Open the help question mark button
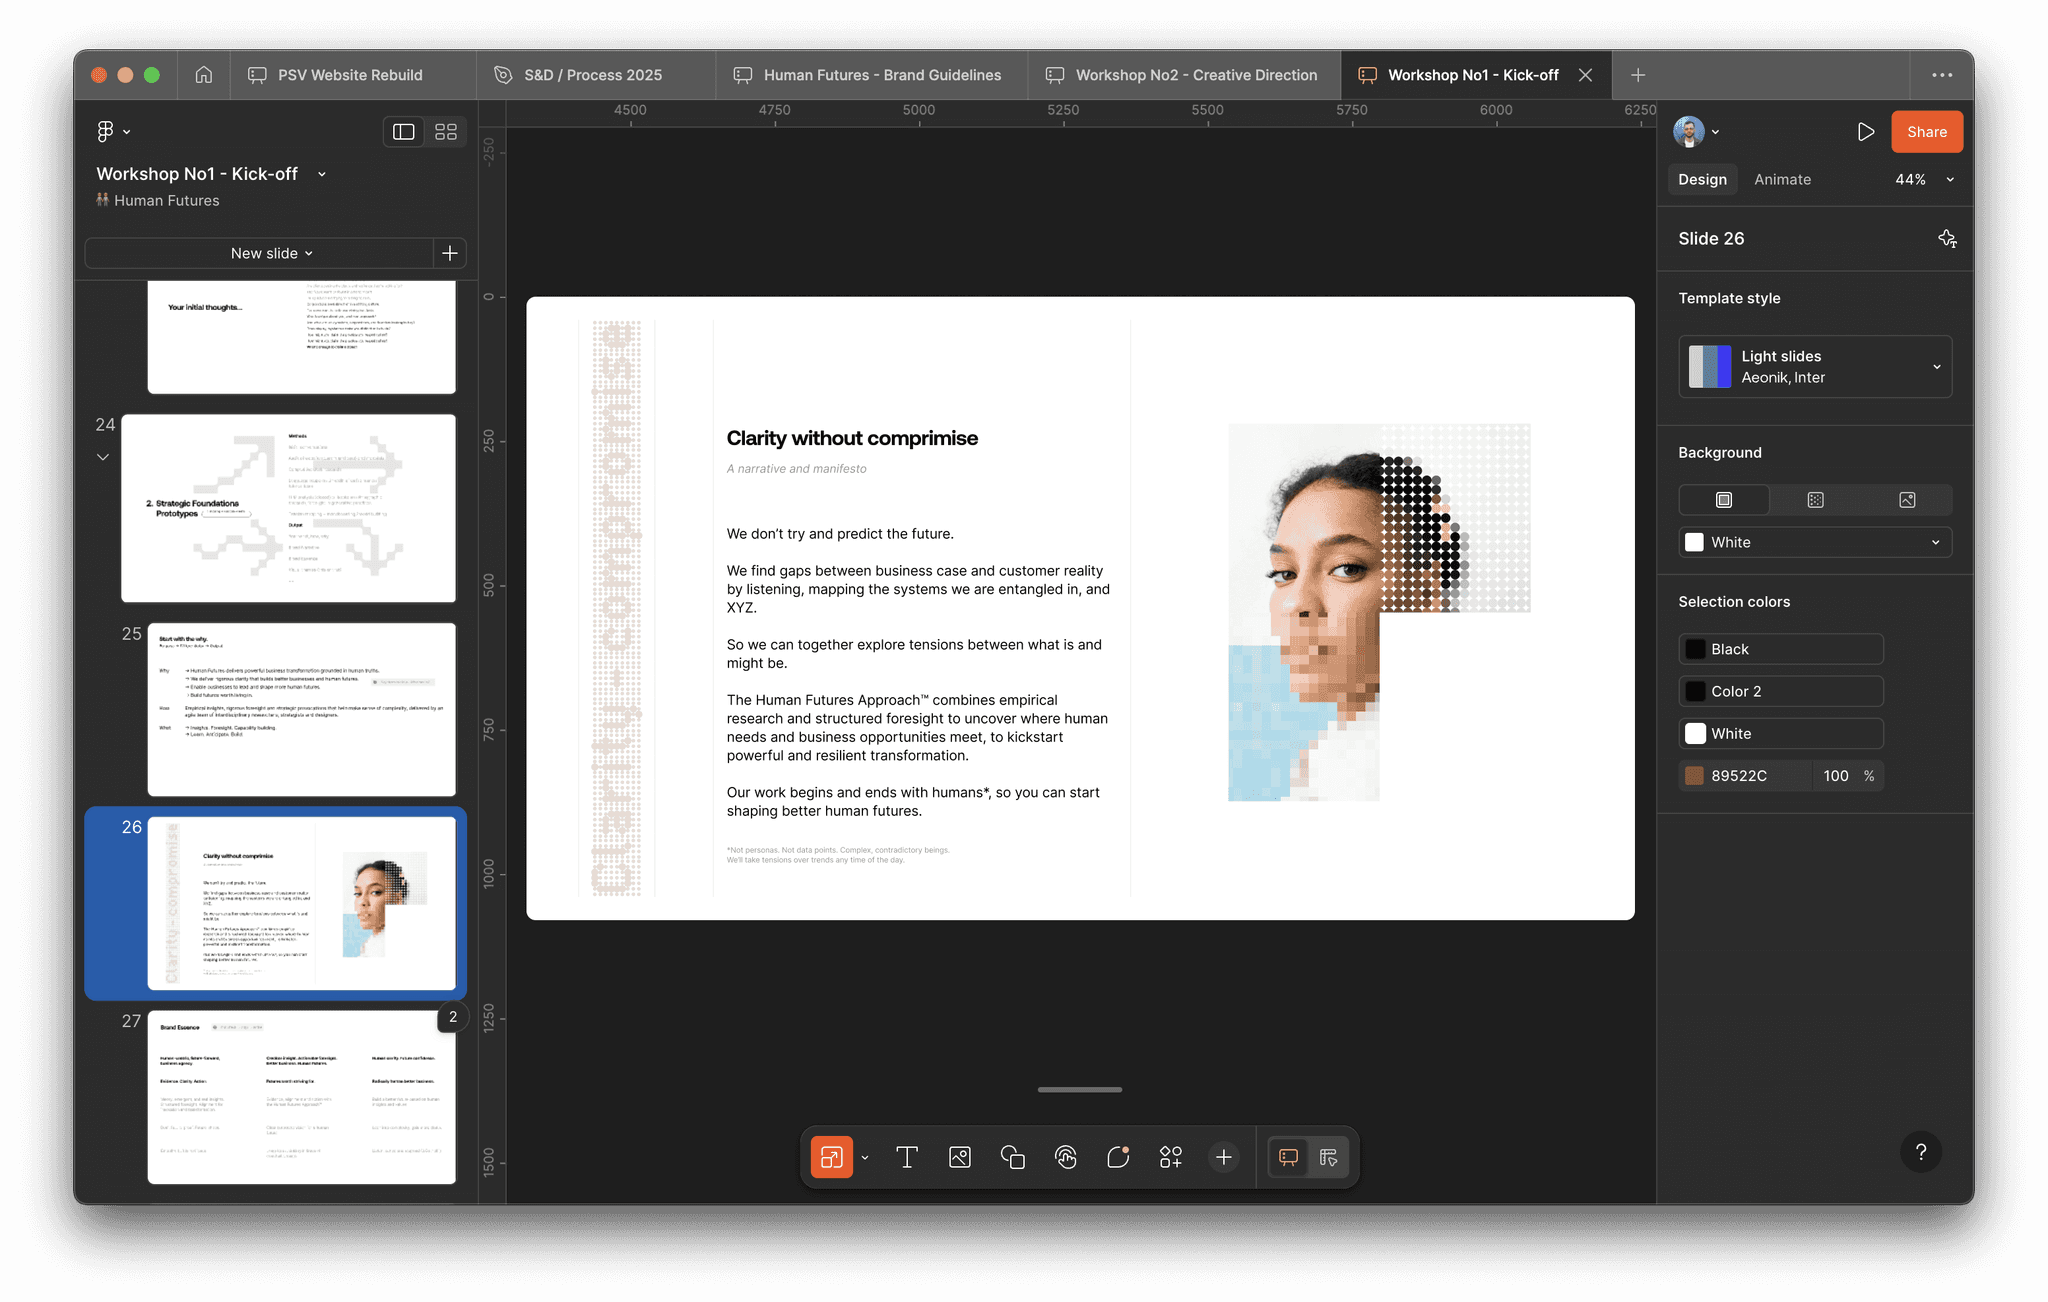This screenshot has width=2048, height=1302. (1920, 1152)
